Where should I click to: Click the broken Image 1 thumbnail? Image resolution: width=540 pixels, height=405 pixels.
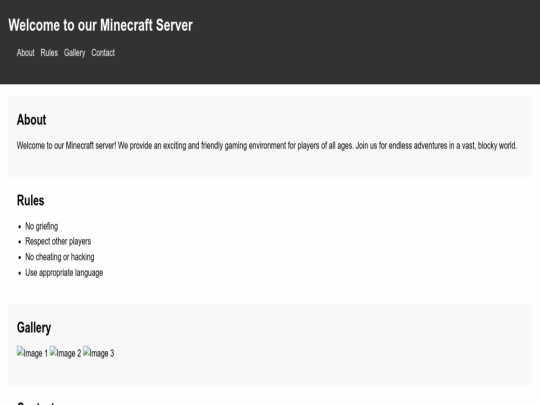coord(32,353)
